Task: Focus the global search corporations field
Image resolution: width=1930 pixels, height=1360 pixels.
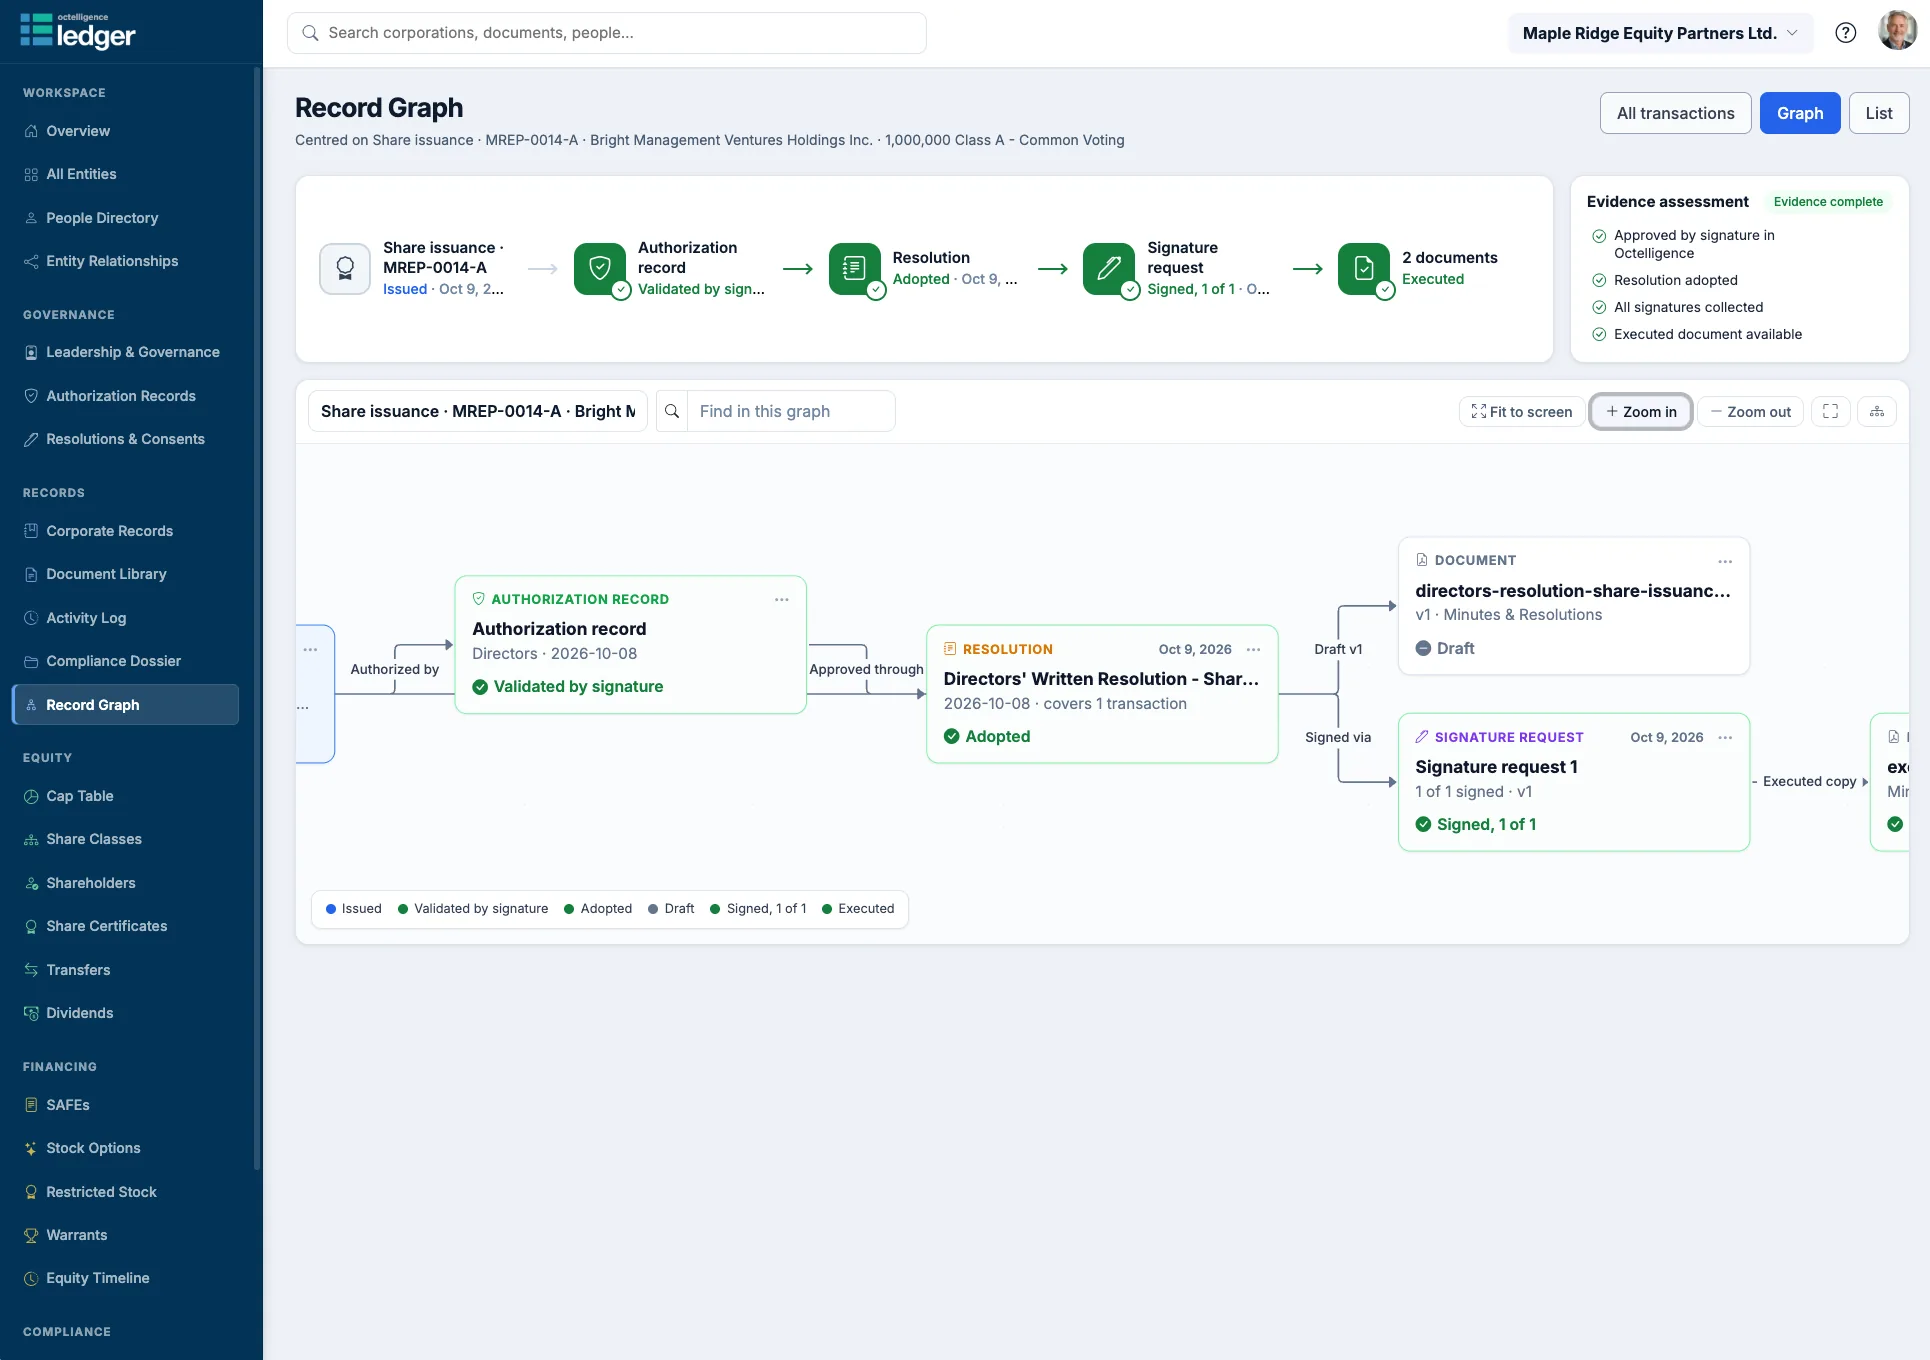Action: pos(607,33)
